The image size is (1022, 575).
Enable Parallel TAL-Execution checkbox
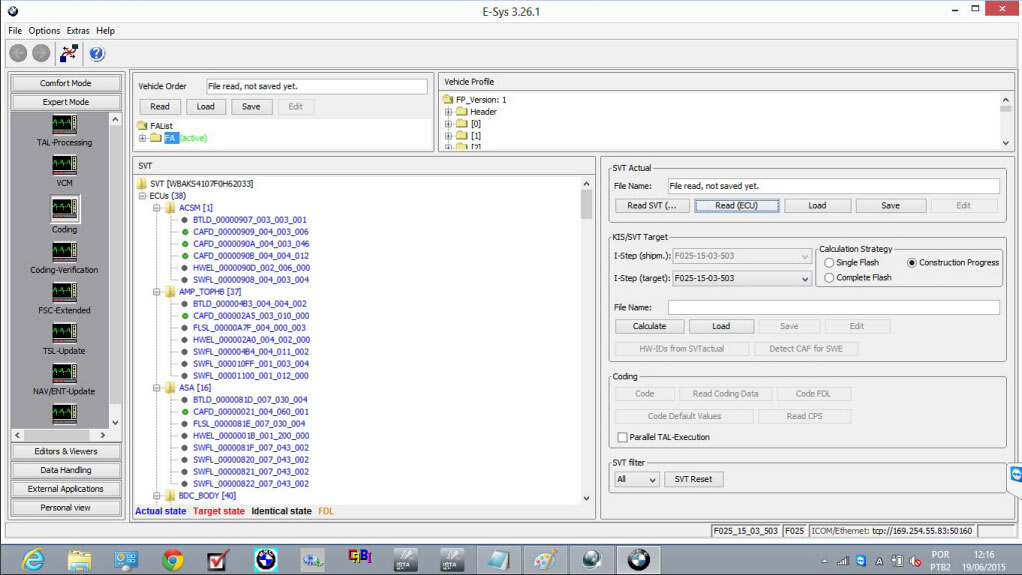(622, 437)
